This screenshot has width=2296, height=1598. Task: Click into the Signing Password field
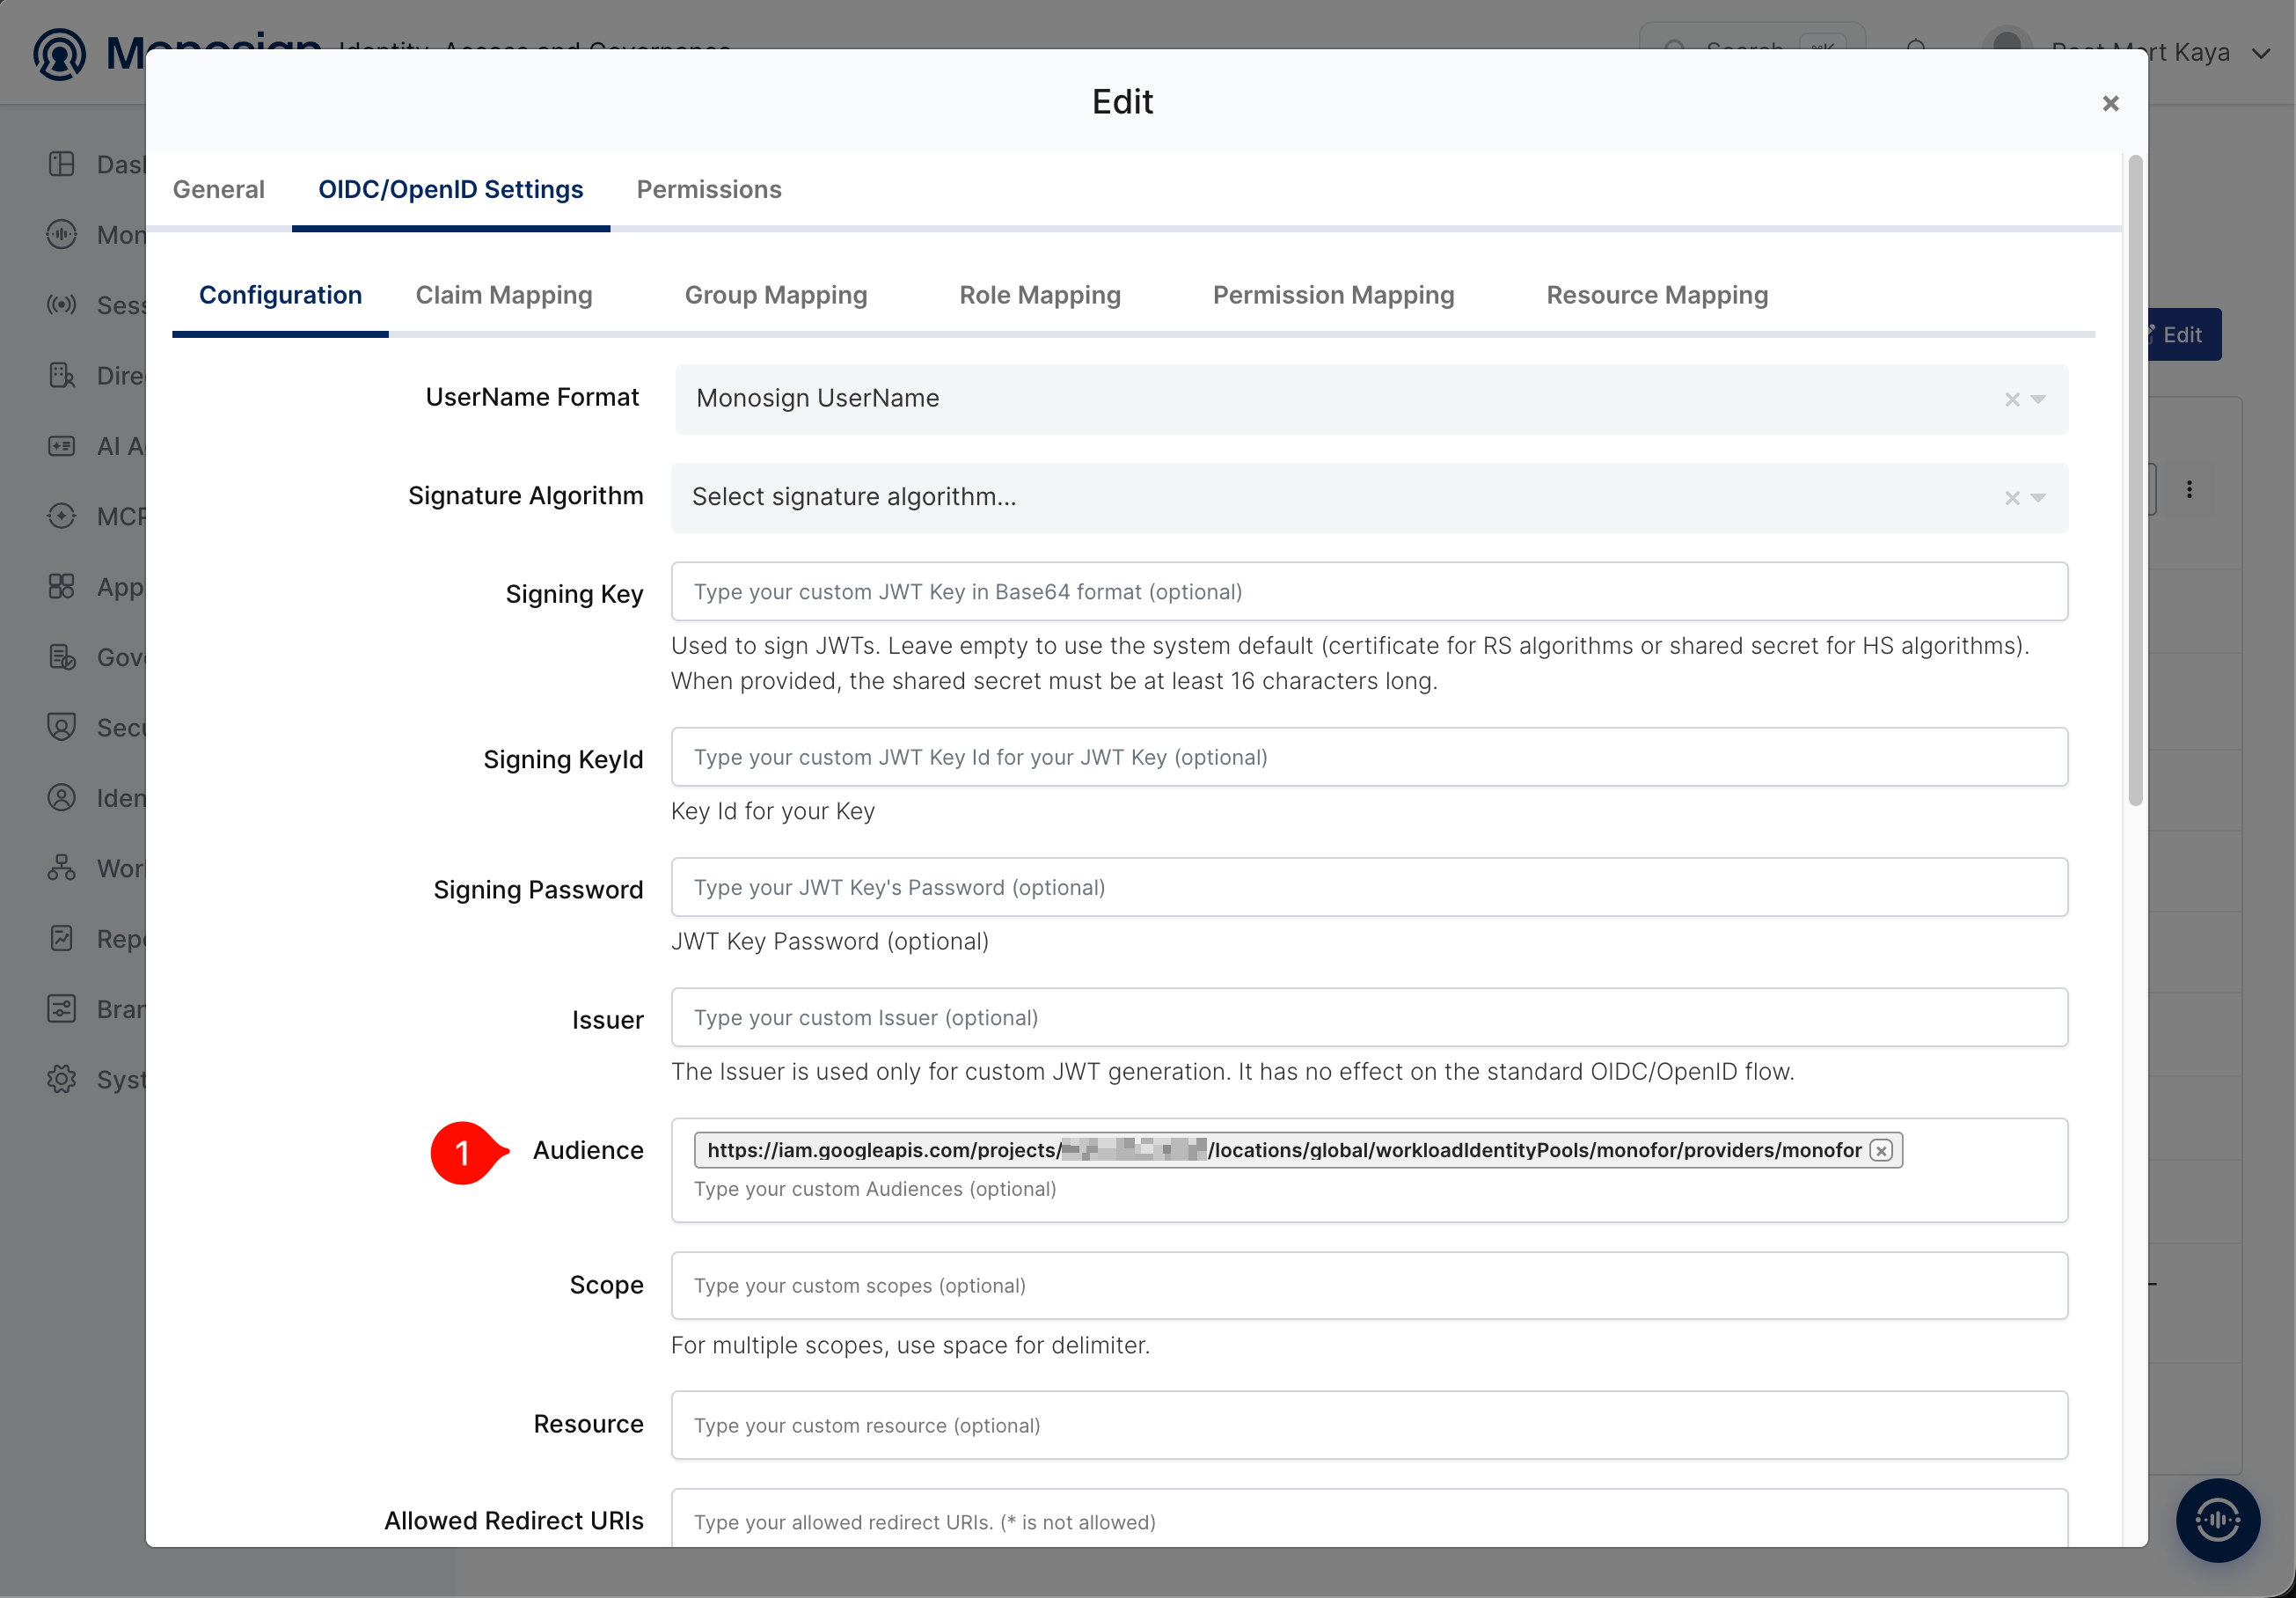click(x=1369, y=888)
